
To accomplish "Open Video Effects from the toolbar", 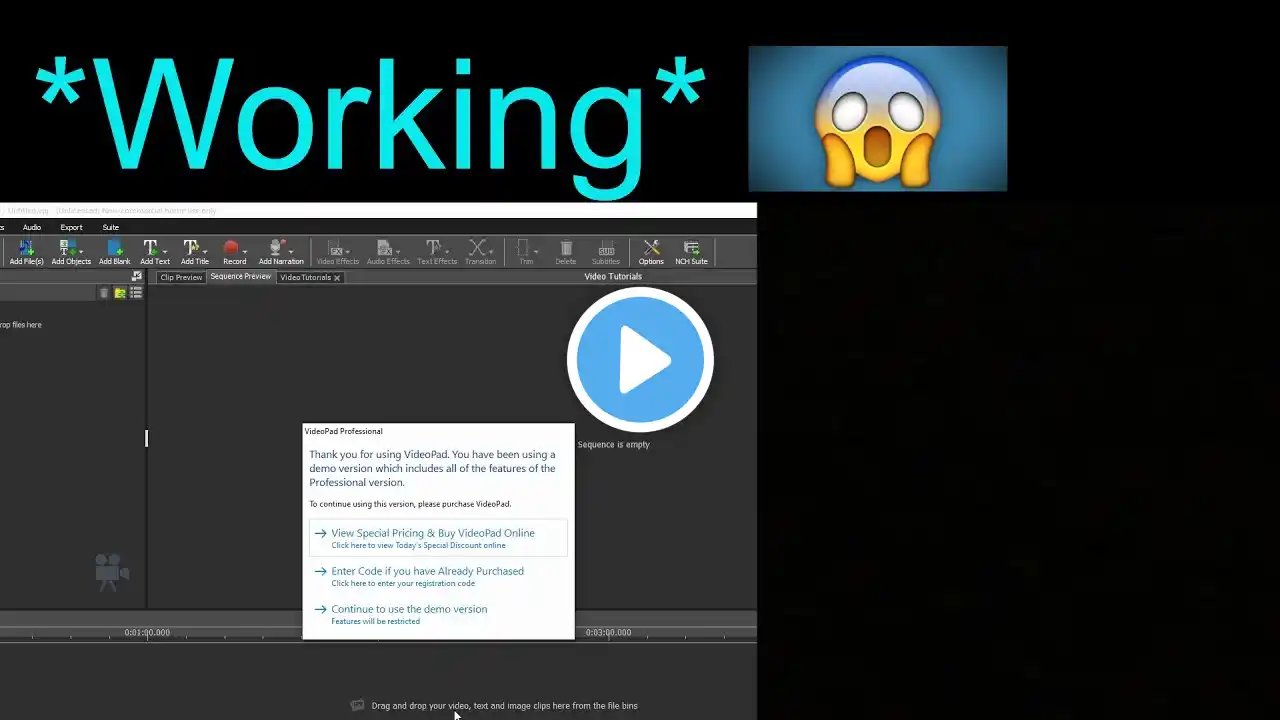I will pyautogui.click(x=337, y=252).
